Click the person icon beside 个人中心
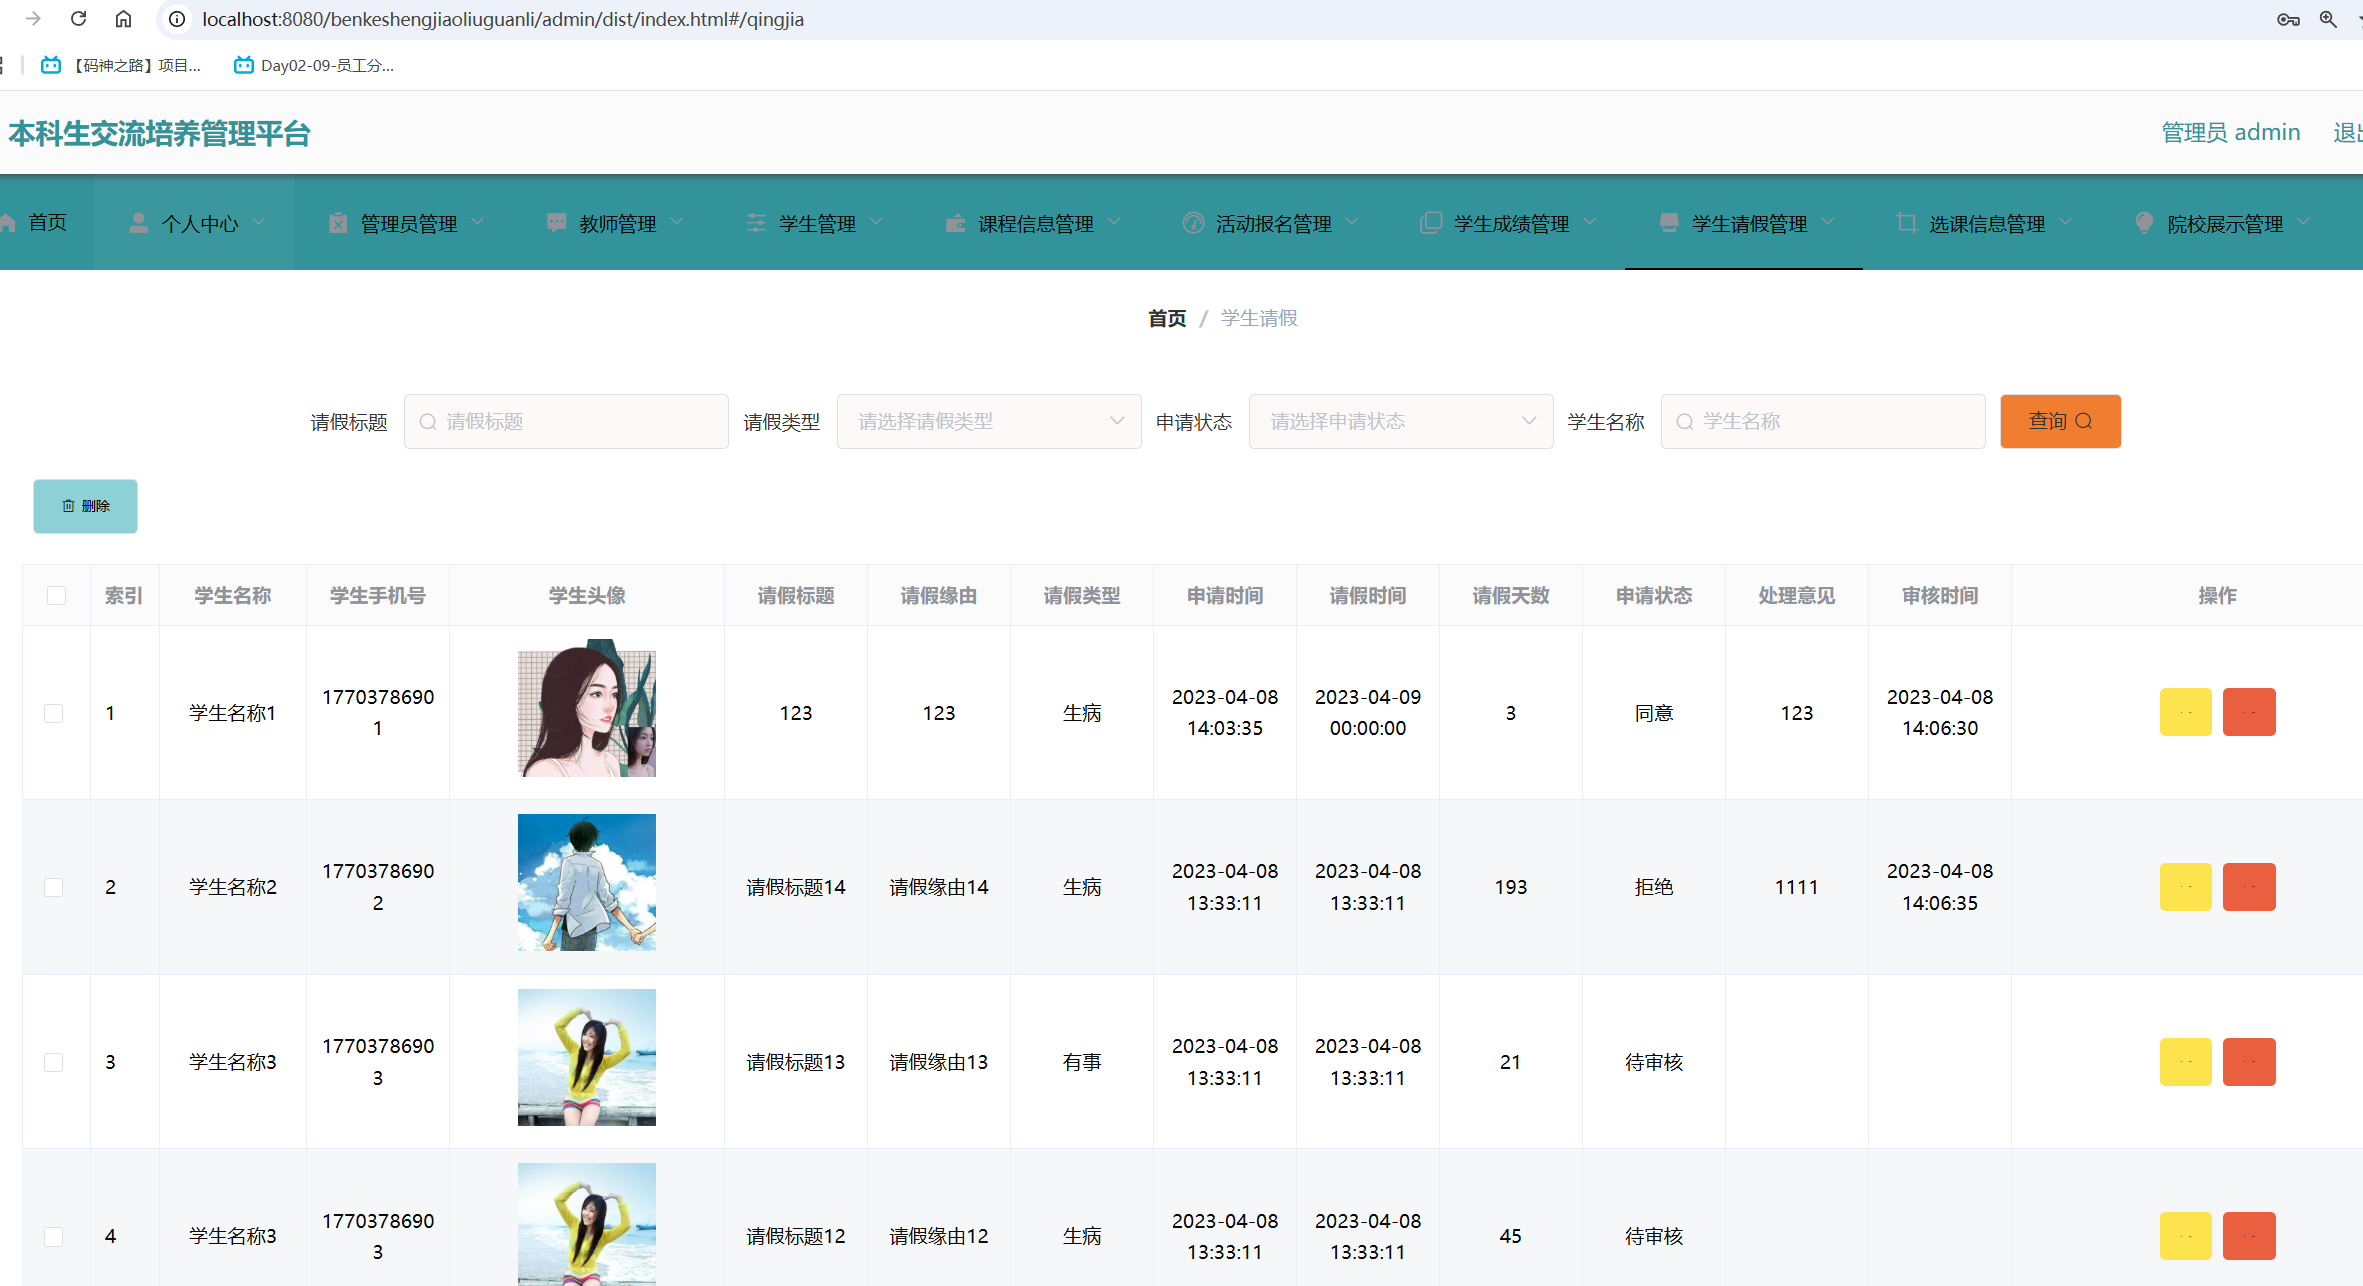The width and height of the screenshot is (2363, 1286). (139, 223)
